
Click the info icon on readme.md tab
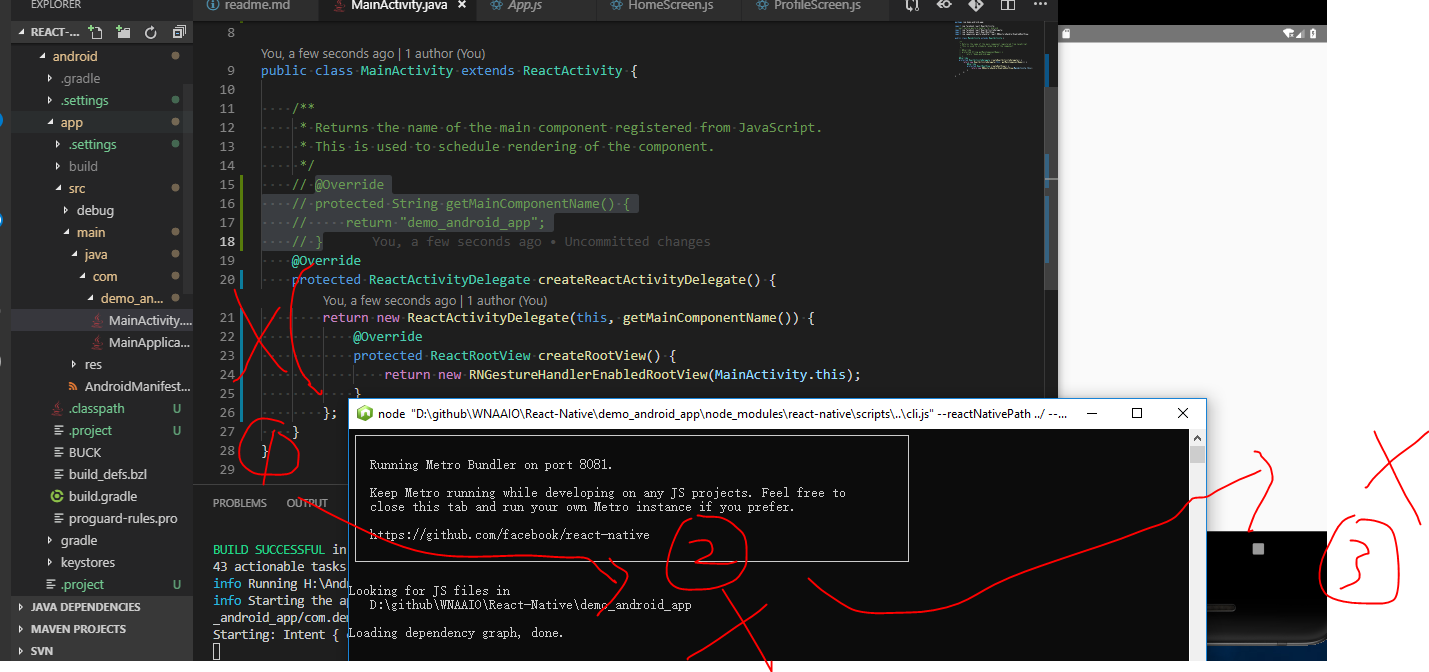point(212,6)
